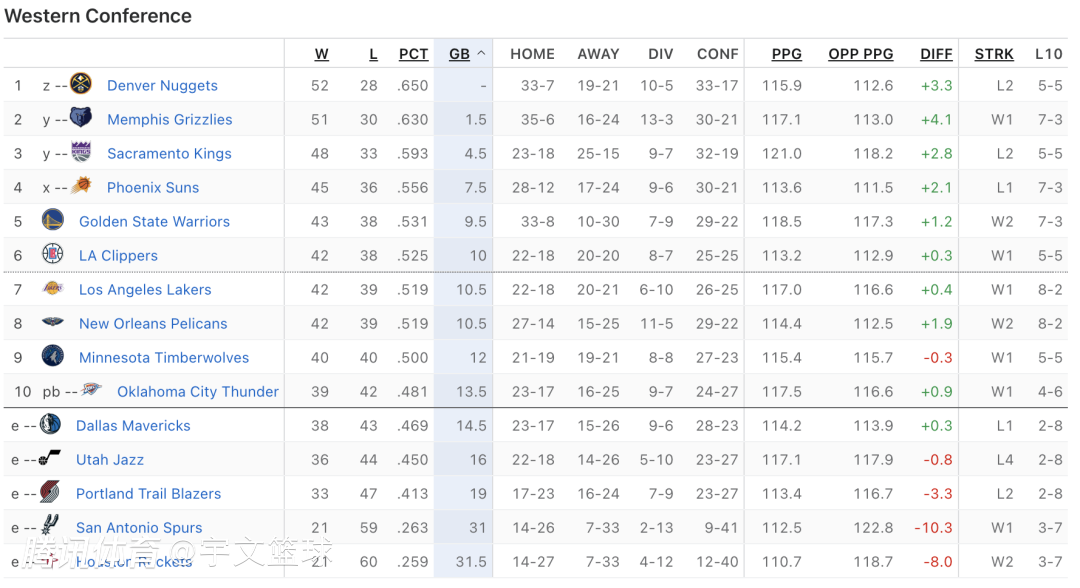Click the Dallas Mavericks logo
This screenshot has height=588, width=1080.
tap(50, 424)
